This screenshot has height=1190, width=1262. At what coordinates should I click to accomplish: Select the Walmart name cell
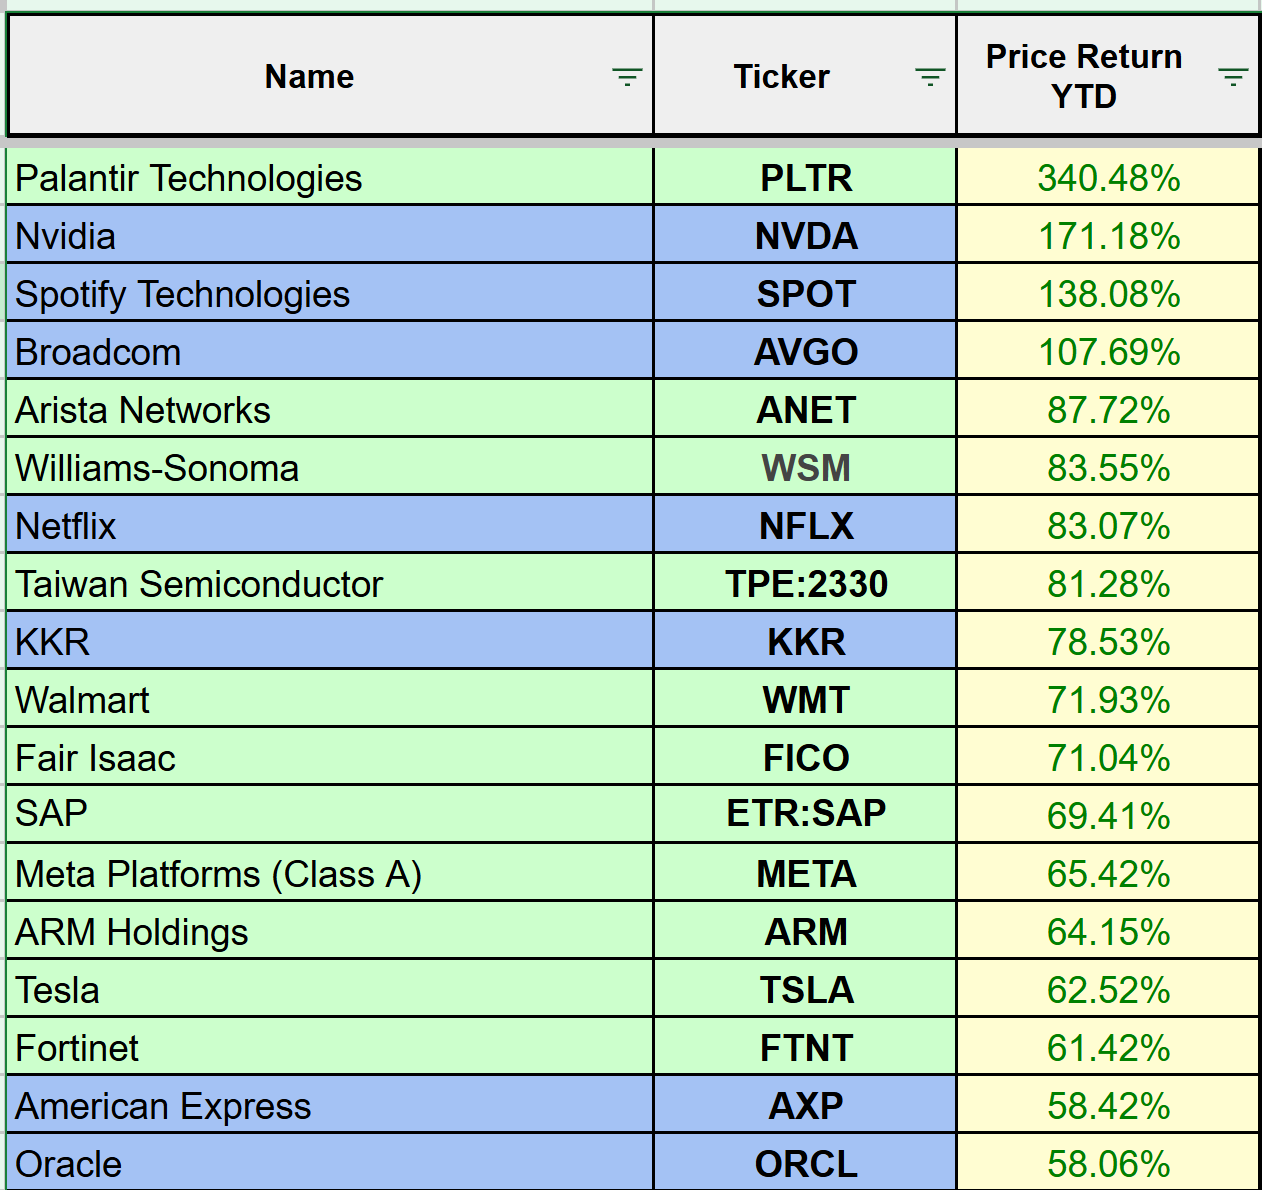83,700
